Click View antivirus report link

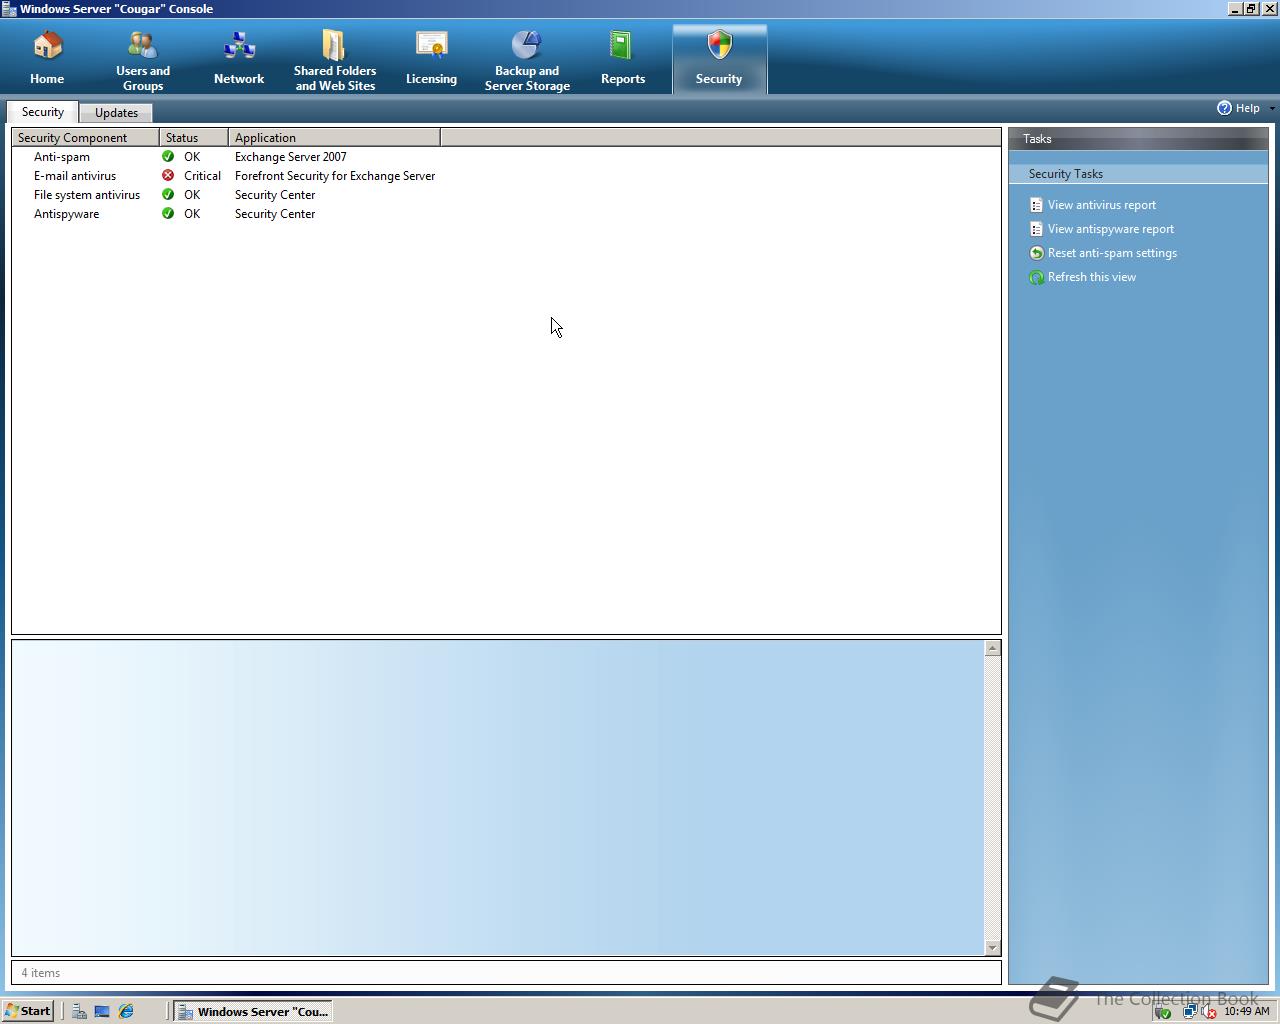pos(1102,205)
